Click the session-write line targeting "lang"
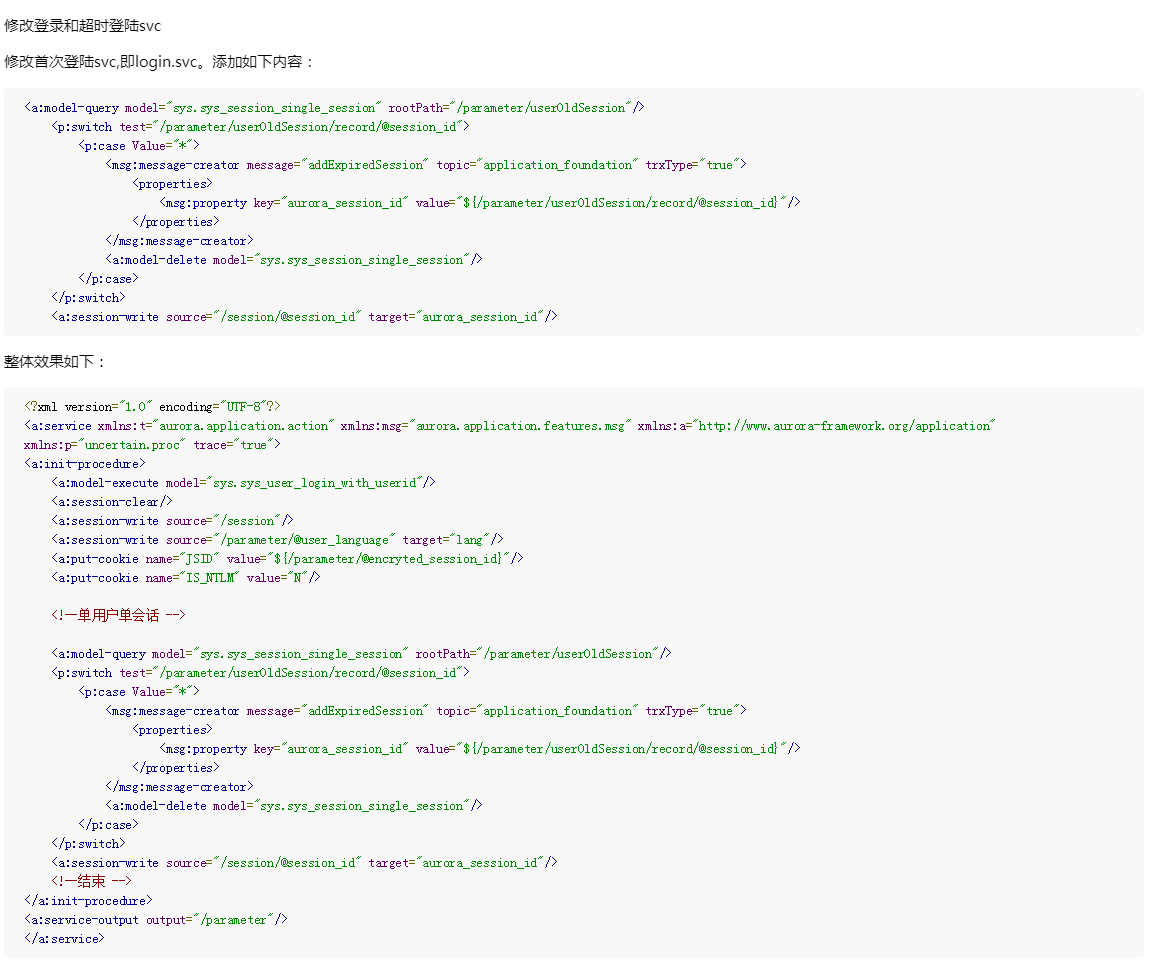The height and width of the screenshot is (959, 1155). [x=277, y=540]
